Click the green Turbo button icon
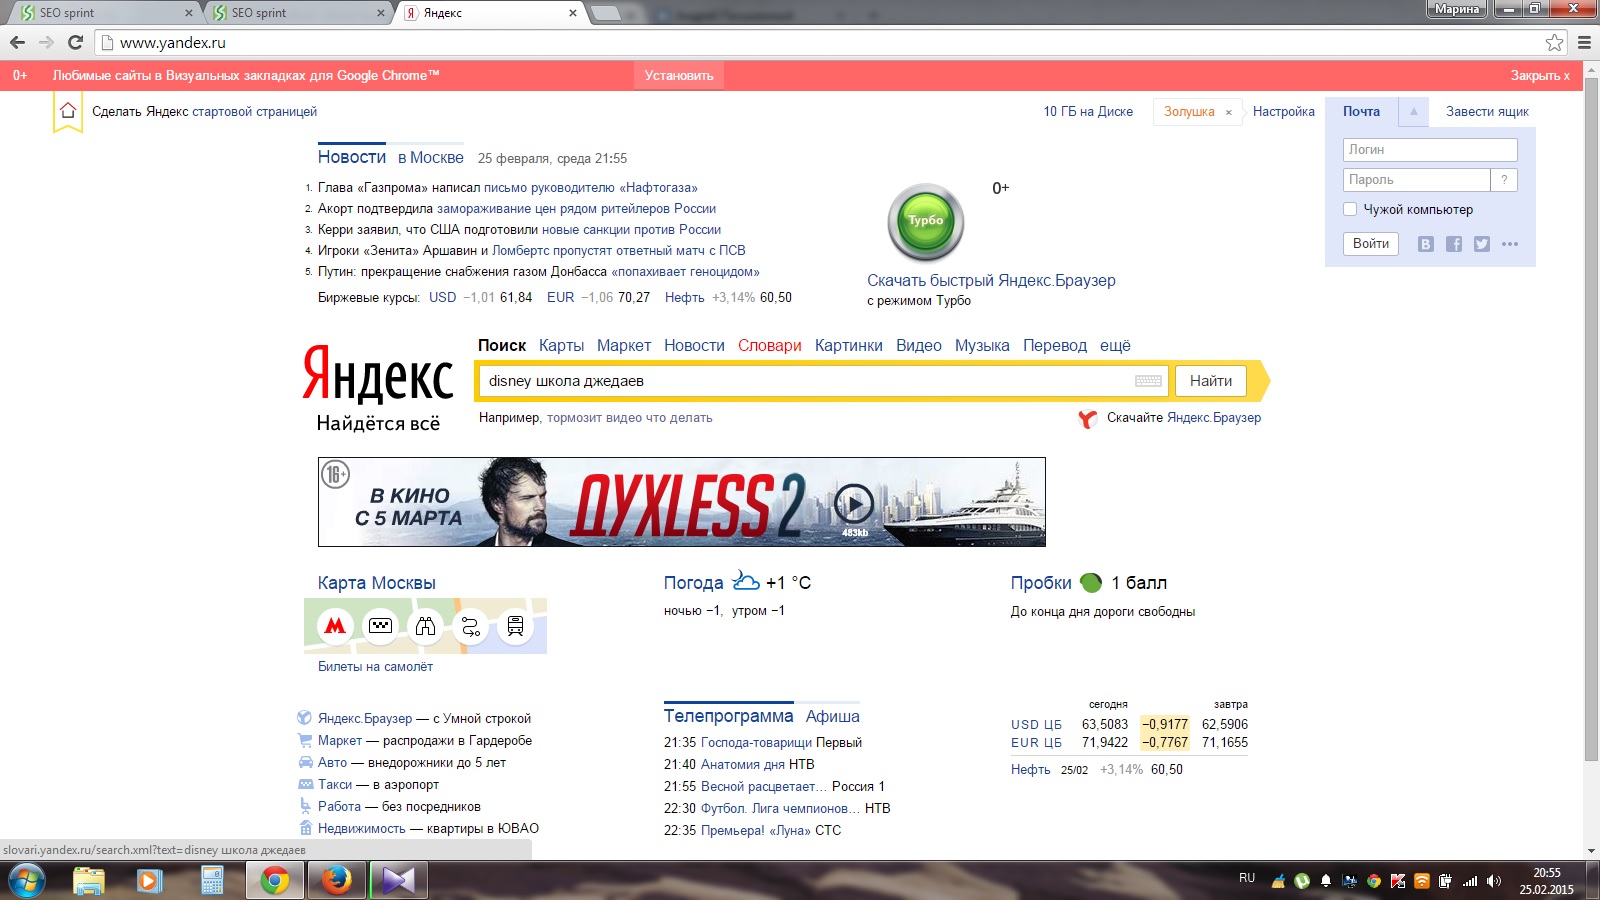The image size is (1600, 900). click(x=926, y=221)
